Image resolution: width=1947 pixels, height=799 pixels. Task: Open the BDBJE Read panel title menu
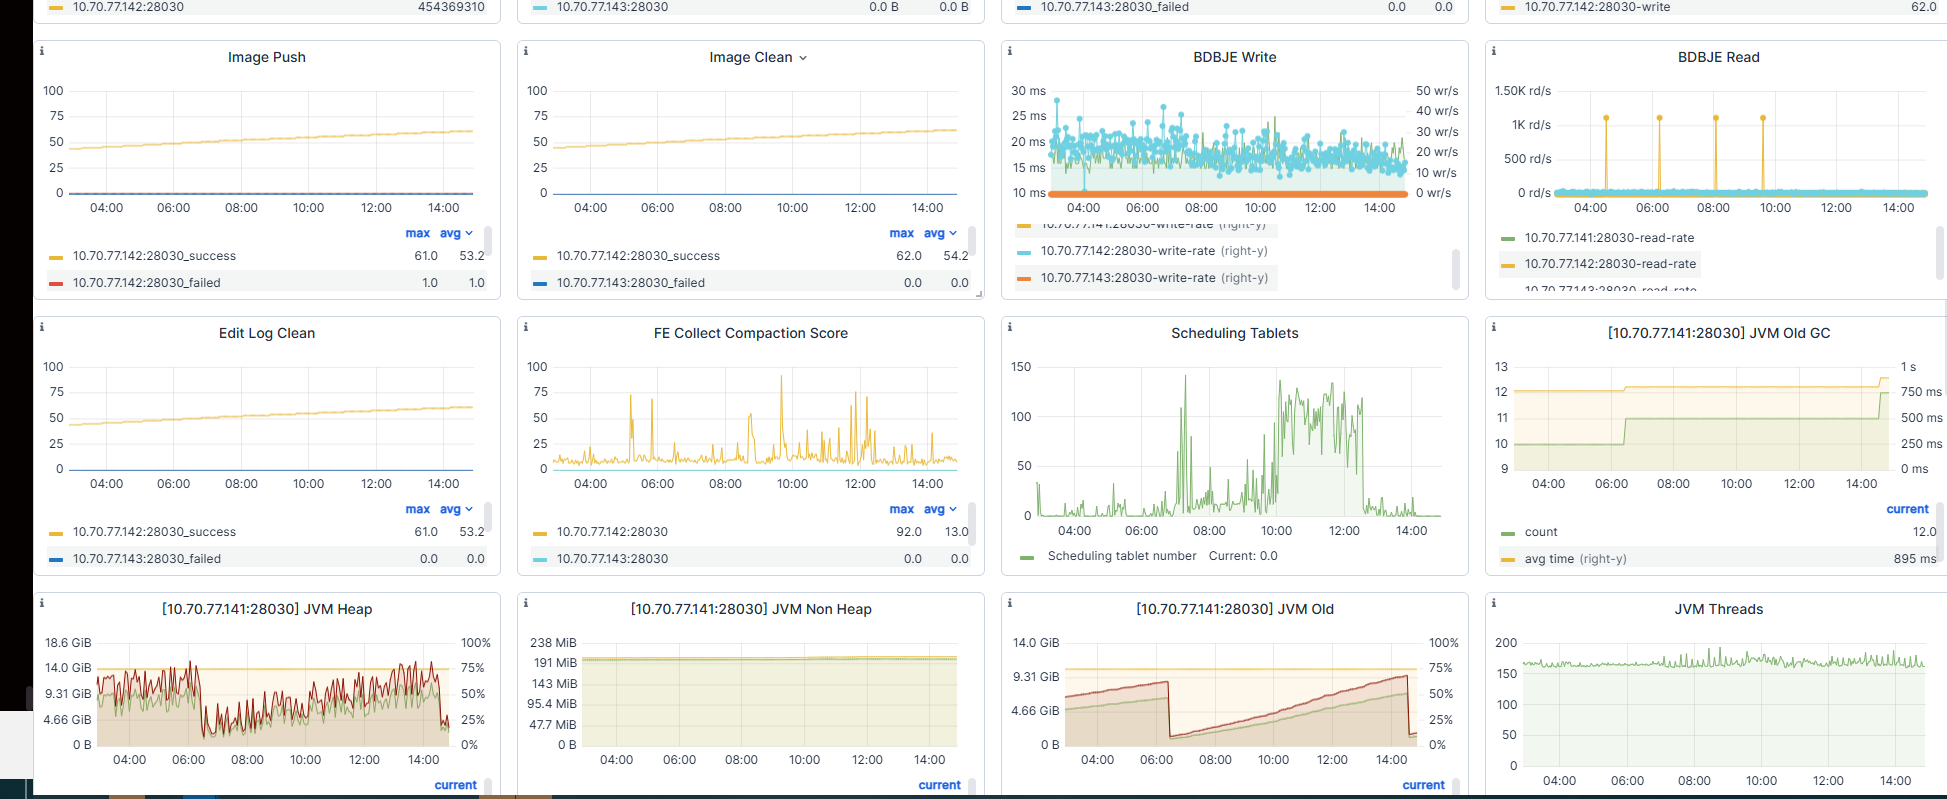[1718, 57]
